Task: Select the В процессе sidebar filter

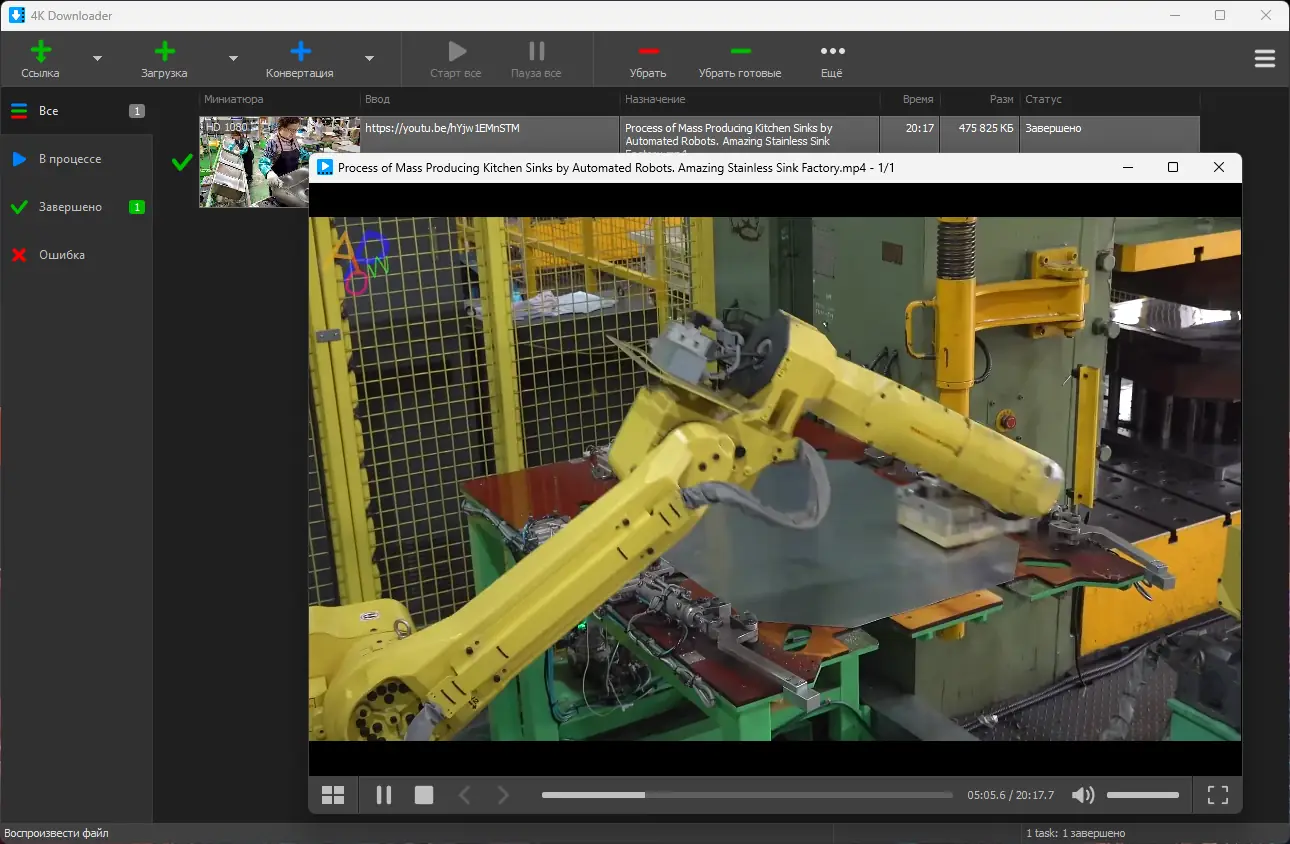Action: (x=70, y=159)
